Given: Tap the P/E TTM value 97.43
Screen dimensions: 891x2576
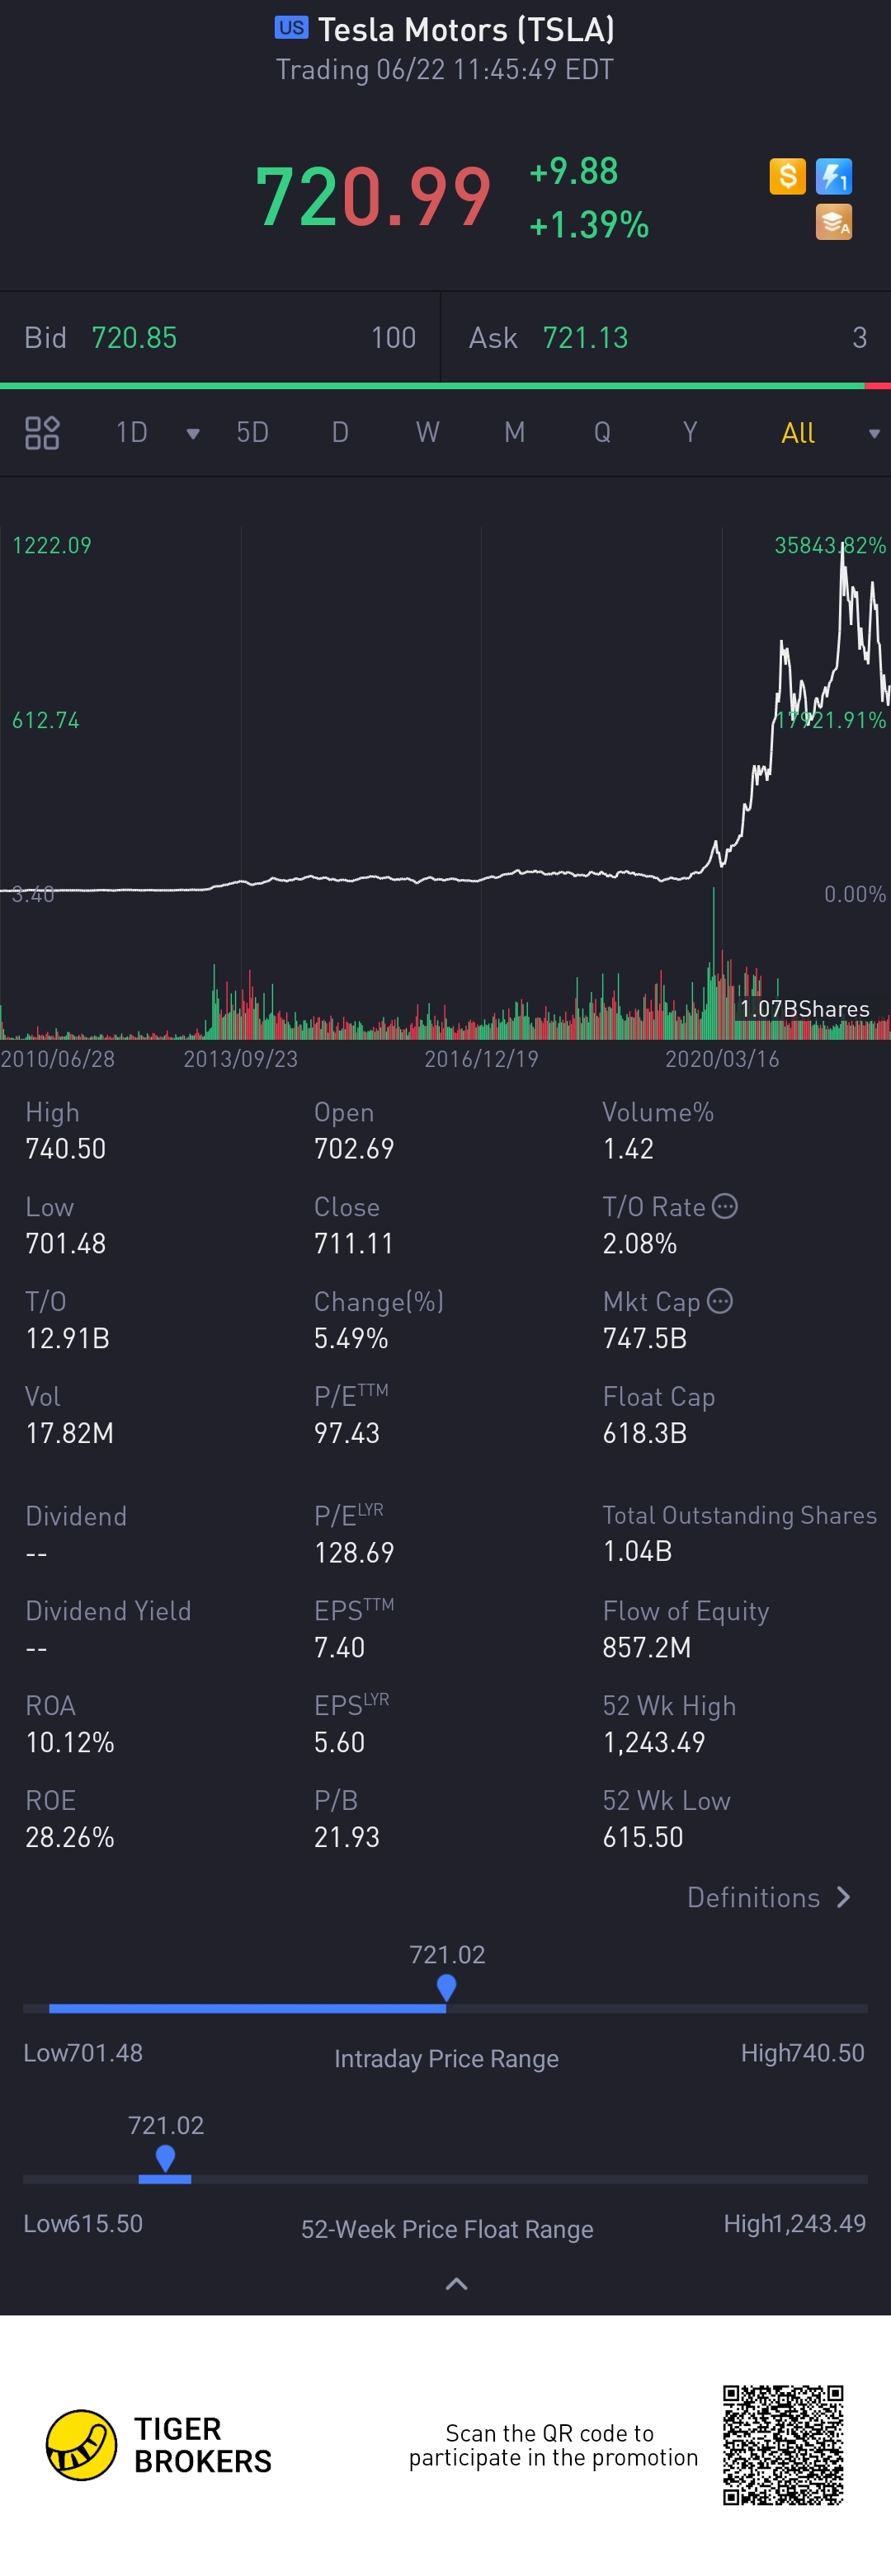Looking at the screenshot, I should click(x=347, y=1433).
